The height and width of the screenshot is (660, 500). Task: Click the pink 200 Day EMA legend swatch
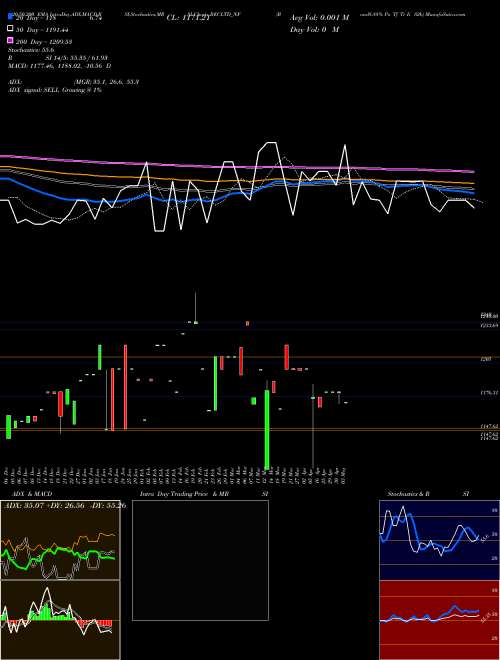[11, 41]
